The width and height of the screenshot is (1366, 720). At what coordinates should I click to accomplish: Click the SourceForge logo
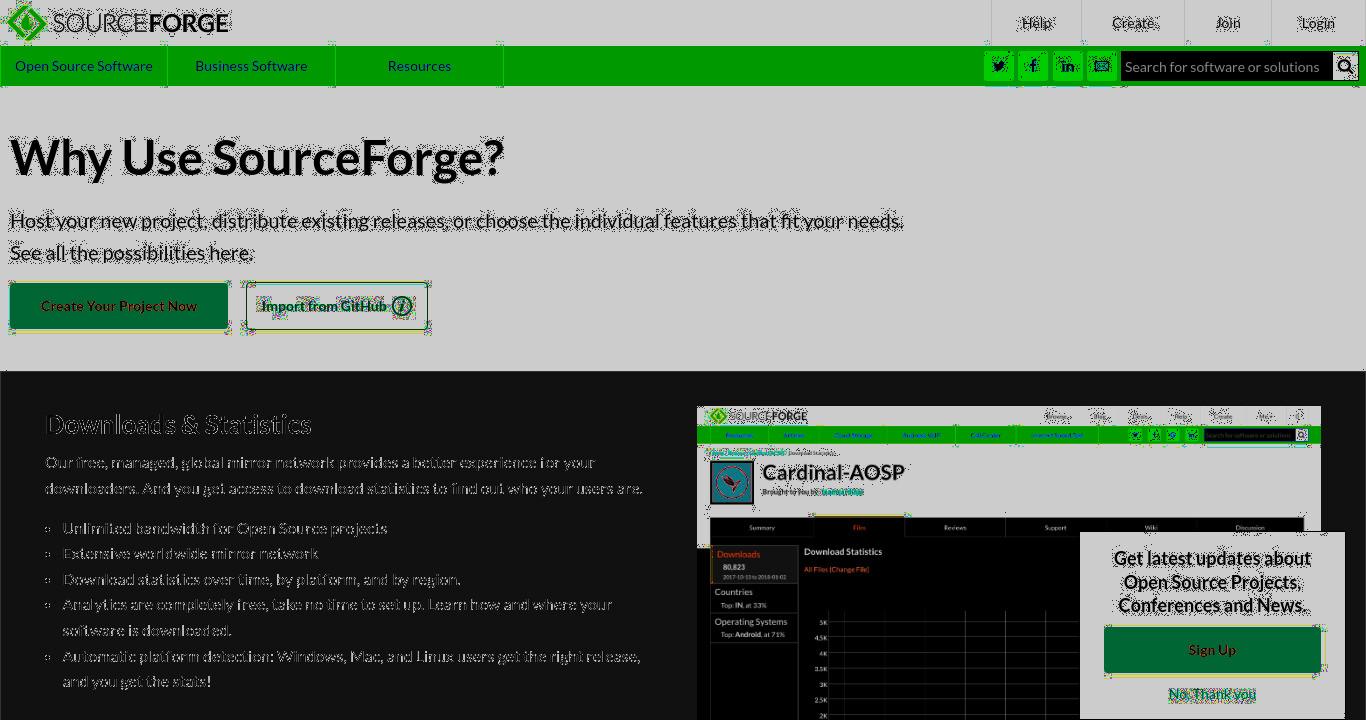pyautogui.click(x=118, y=22)
